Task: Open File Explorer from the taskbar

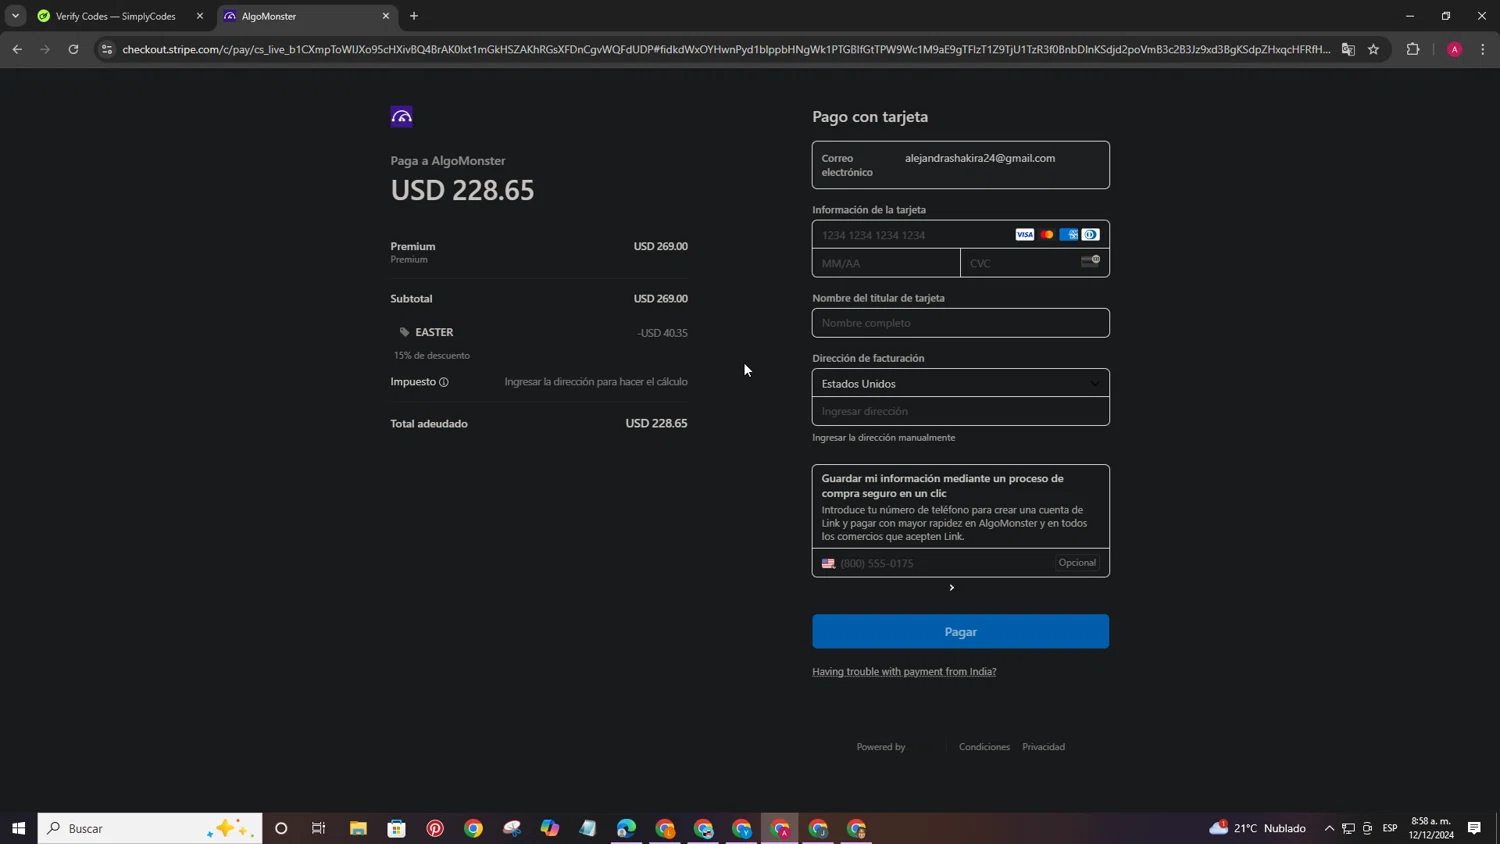Action: coord(358,828)
